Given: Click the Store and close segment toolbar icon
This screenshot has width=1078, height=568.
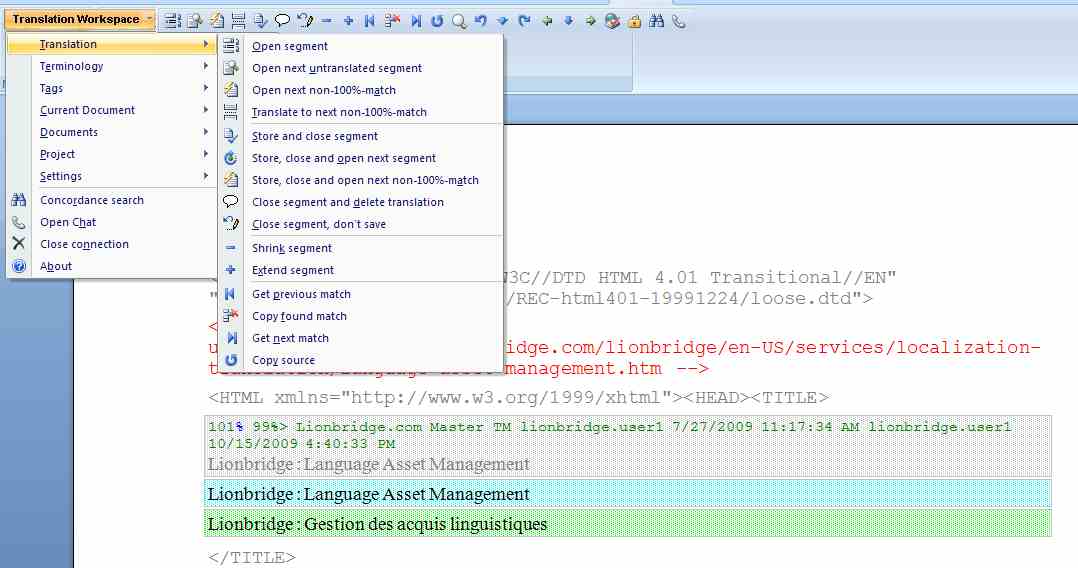Looking at the screenshot, I should pos(261,21).
